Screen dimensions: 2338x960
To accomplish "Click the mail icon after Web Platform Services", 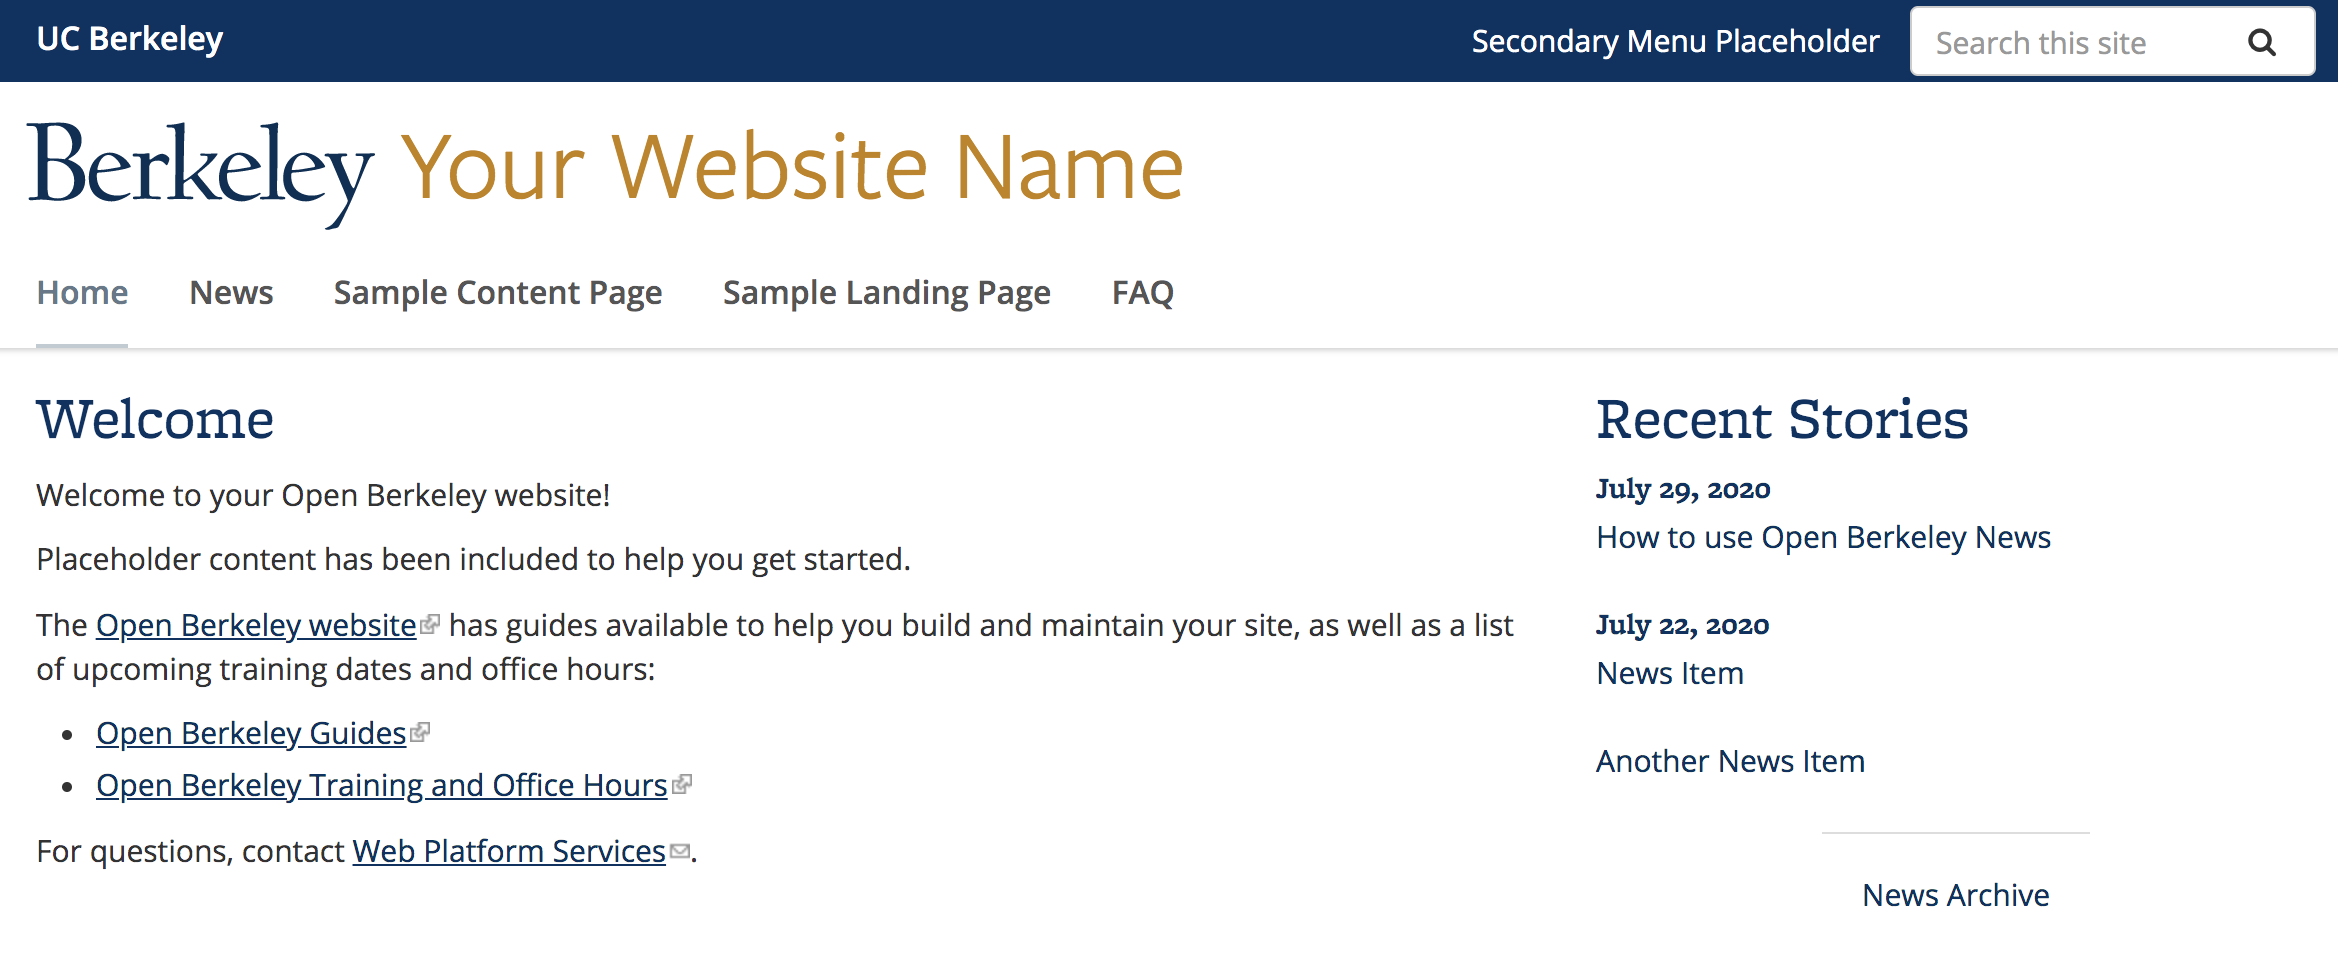I will [x=680, y=851].
